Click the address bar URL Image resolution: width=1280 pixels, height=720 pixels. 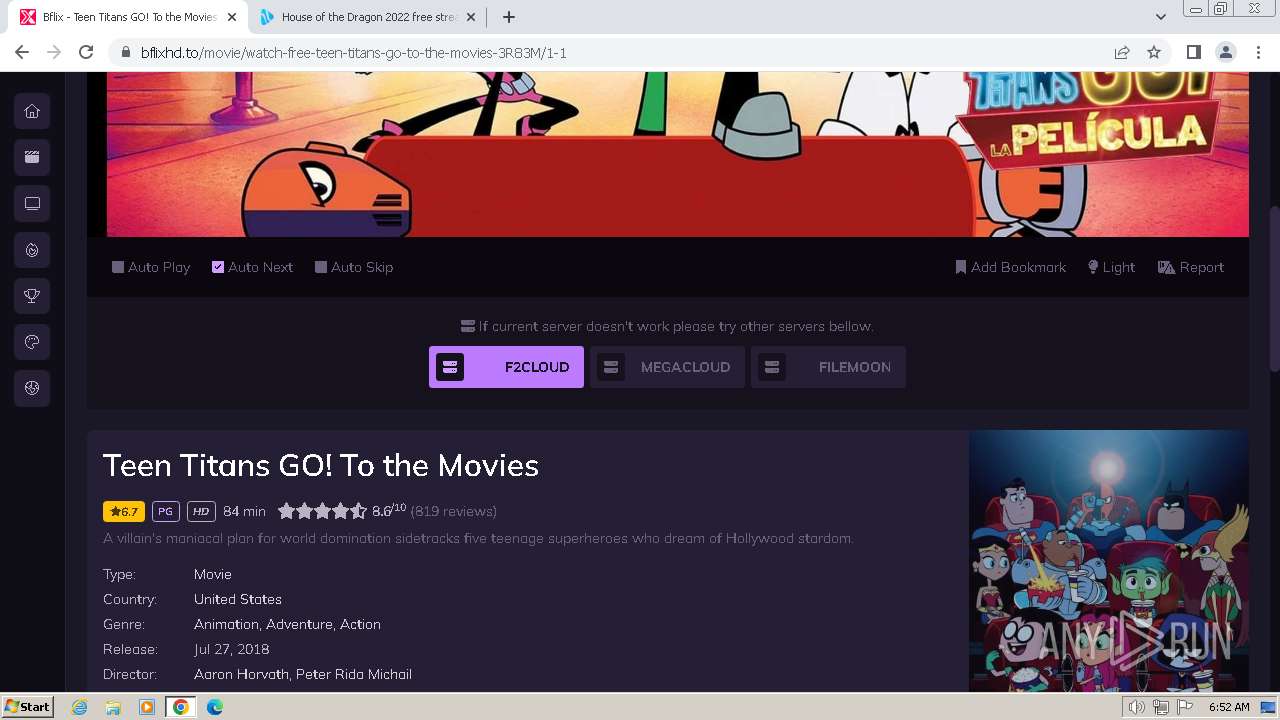pyautogui.click(x=354, y=53)
